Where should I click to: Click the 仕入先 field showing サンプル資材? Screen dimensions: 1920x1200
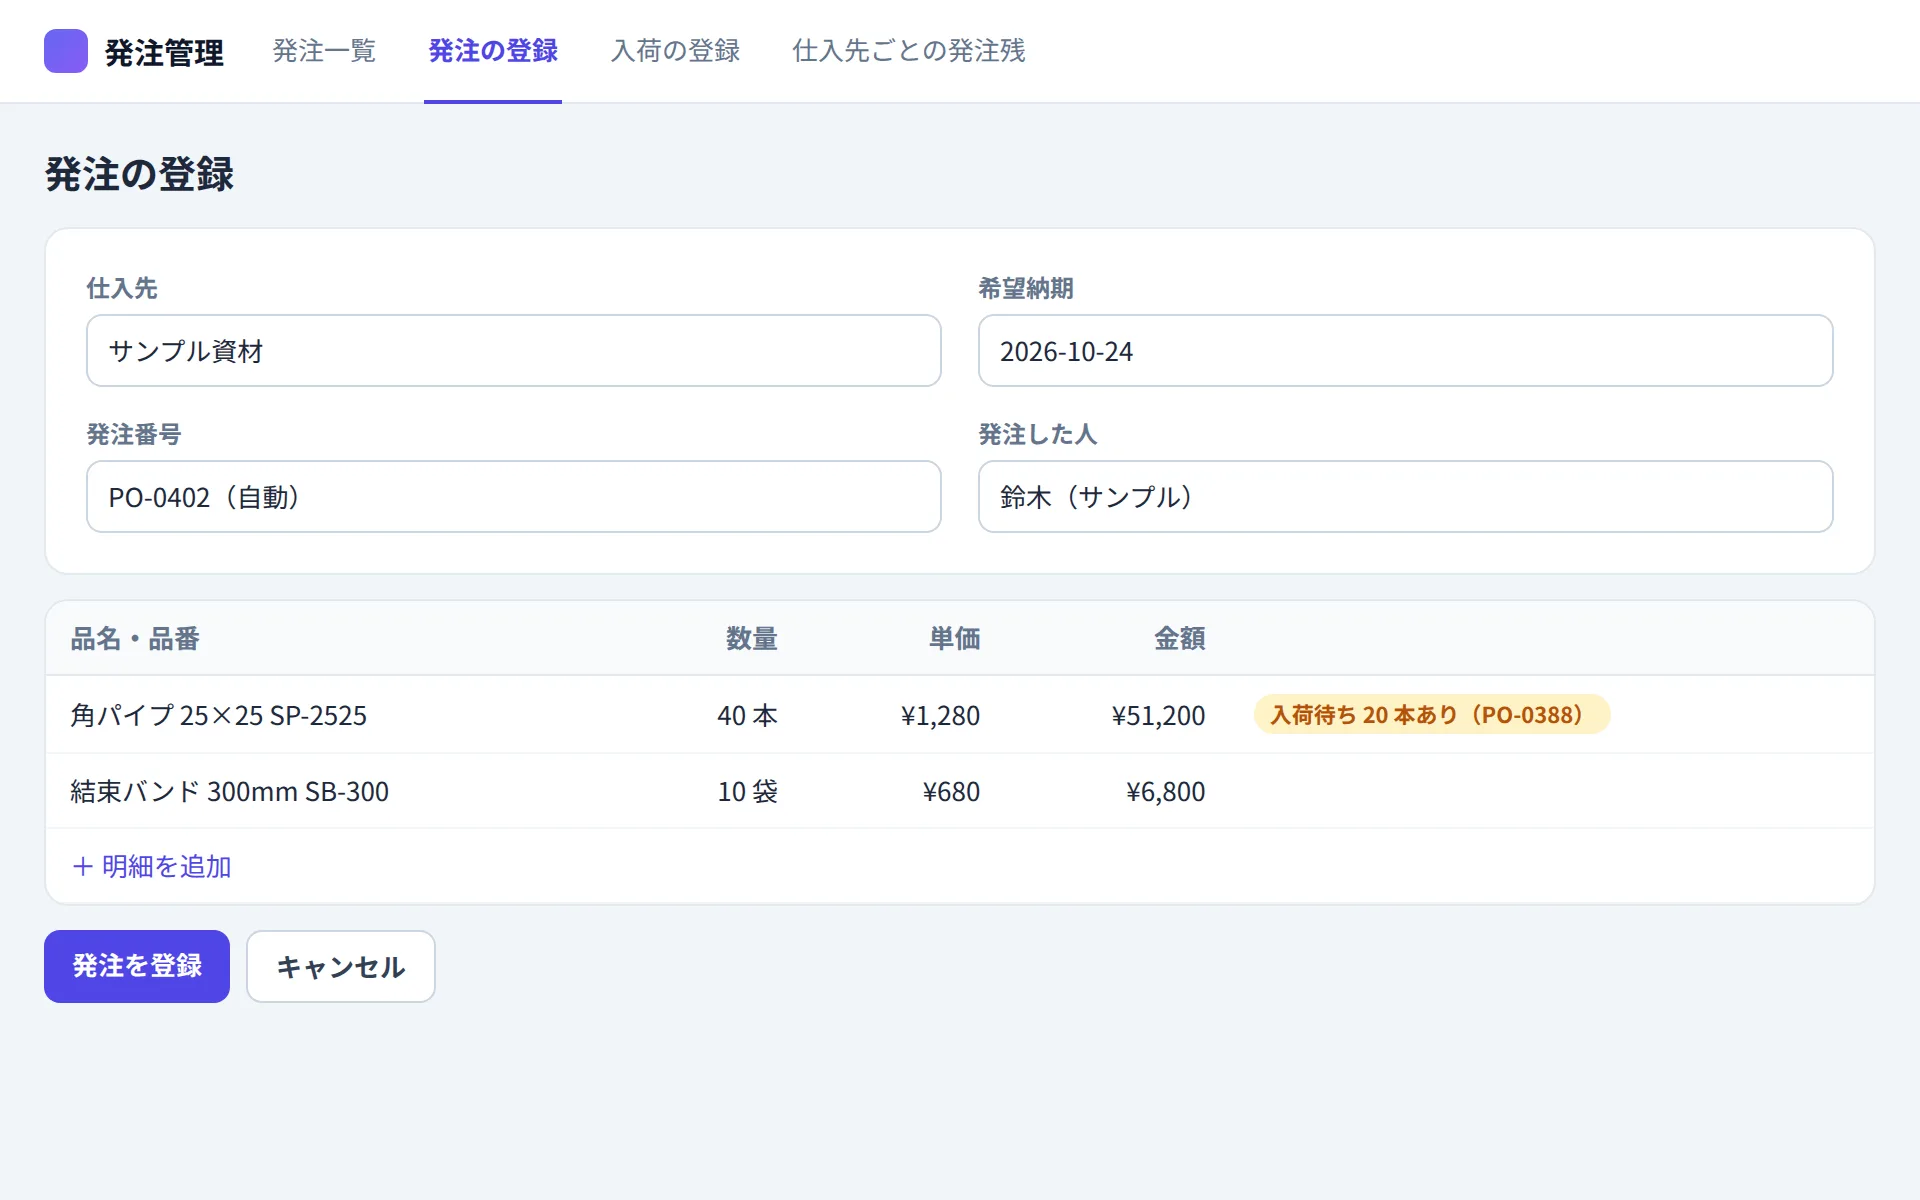click(x=514, y=351)
